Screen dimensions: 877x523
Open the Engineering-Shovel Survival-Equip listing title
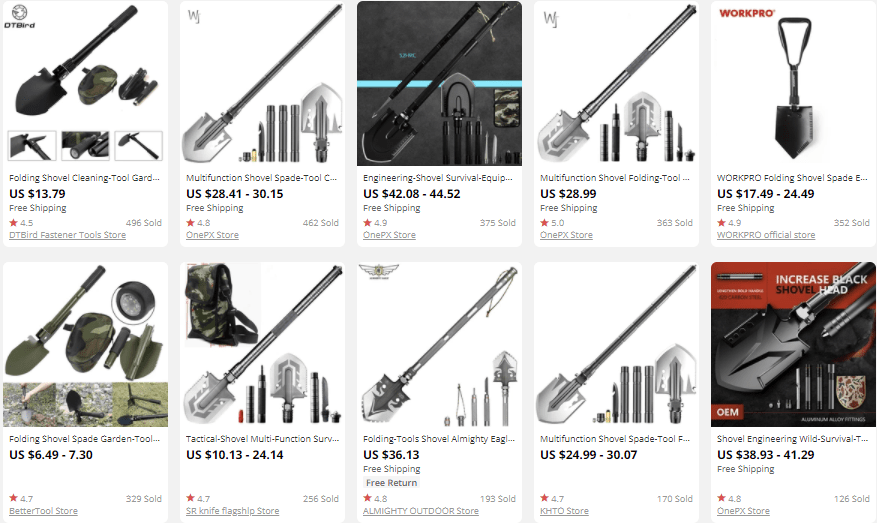point(437,178)
